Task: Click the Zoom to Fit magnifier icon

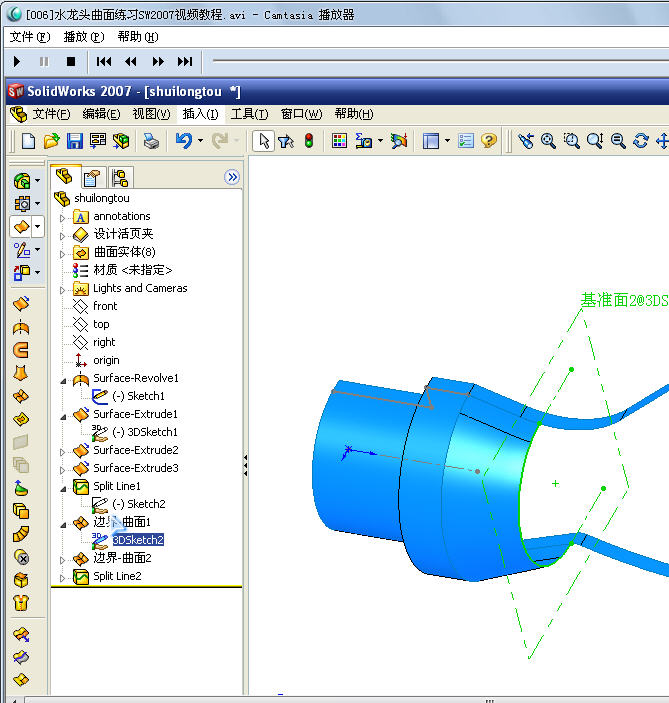Action: click(x=548, y=141)
